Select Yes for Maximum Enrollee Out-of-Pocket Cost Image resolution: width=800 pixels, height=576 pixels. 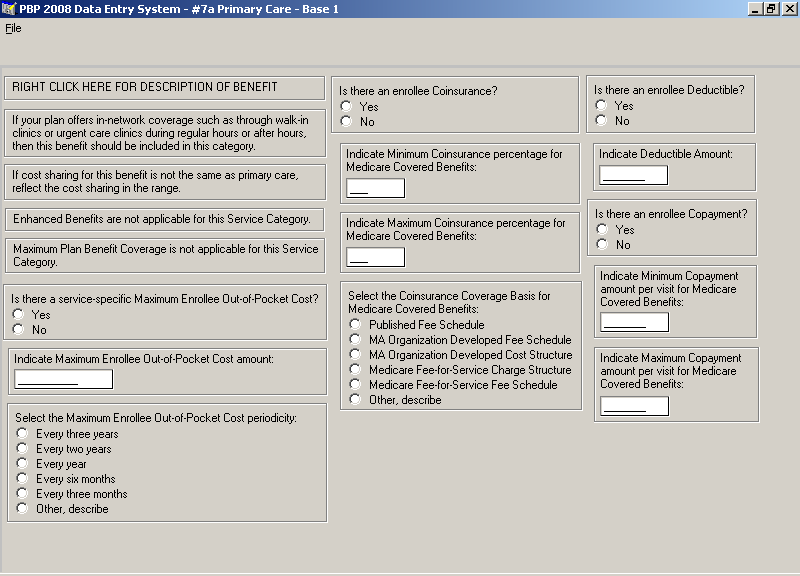(18, 314)
